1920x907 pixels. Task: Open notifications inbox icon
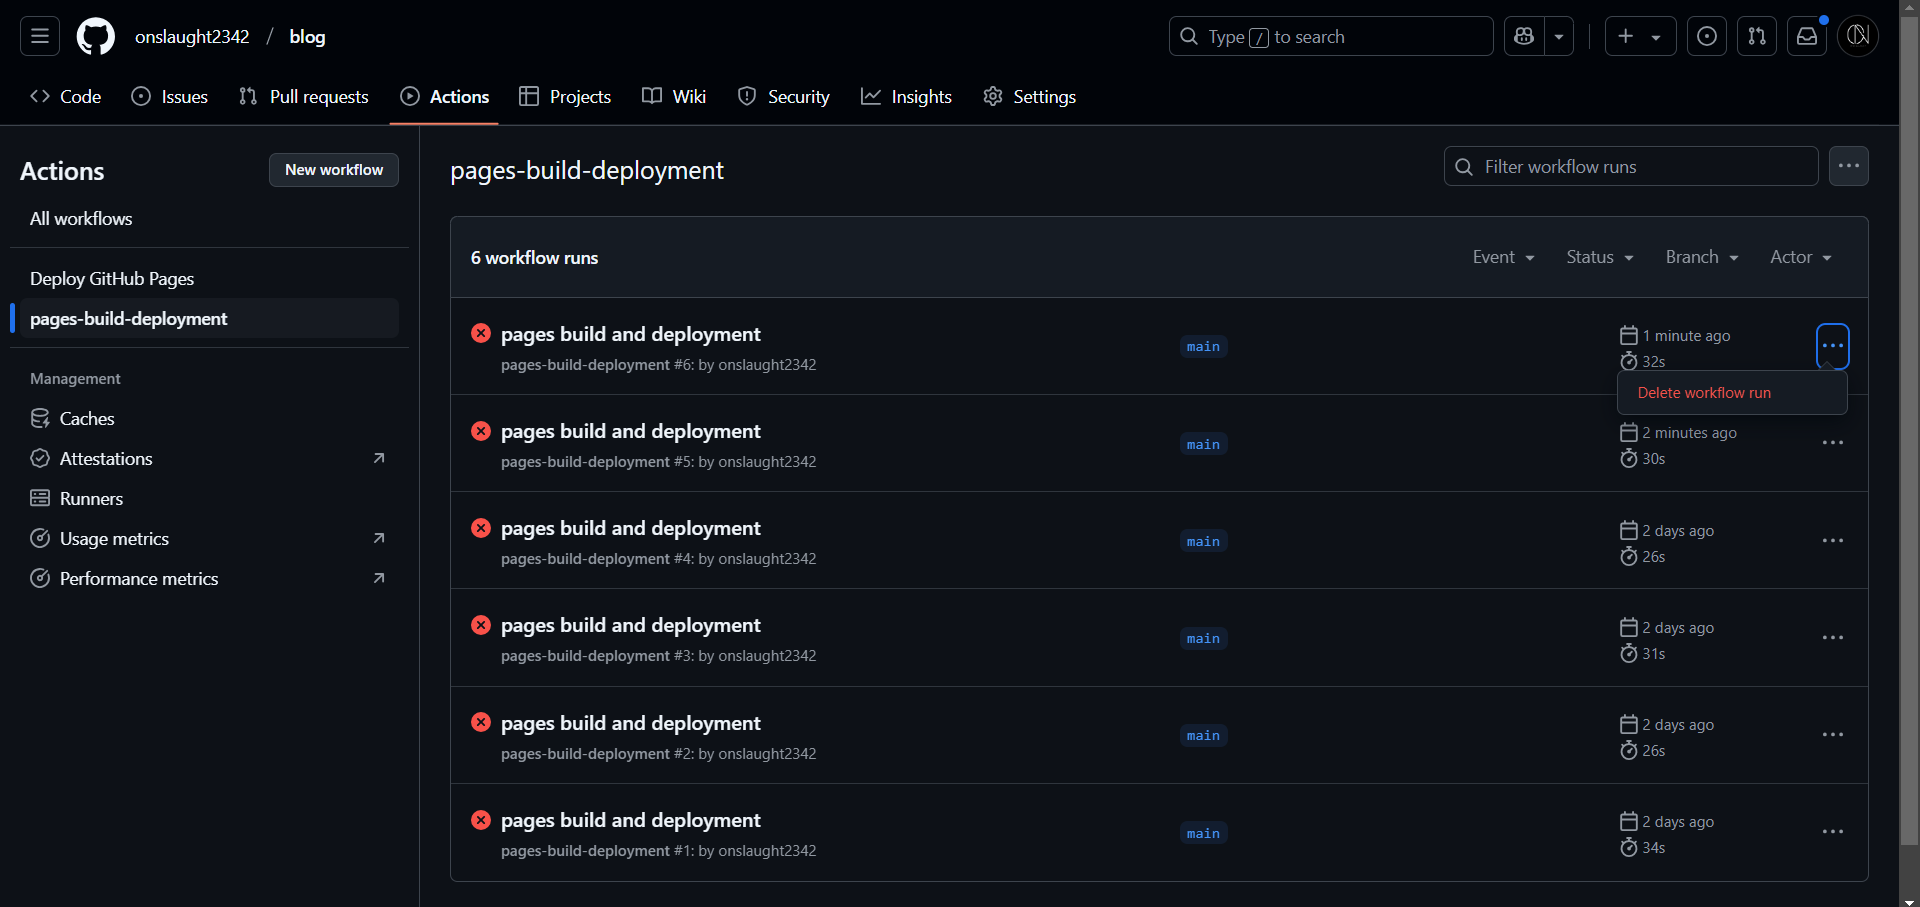1807,36
